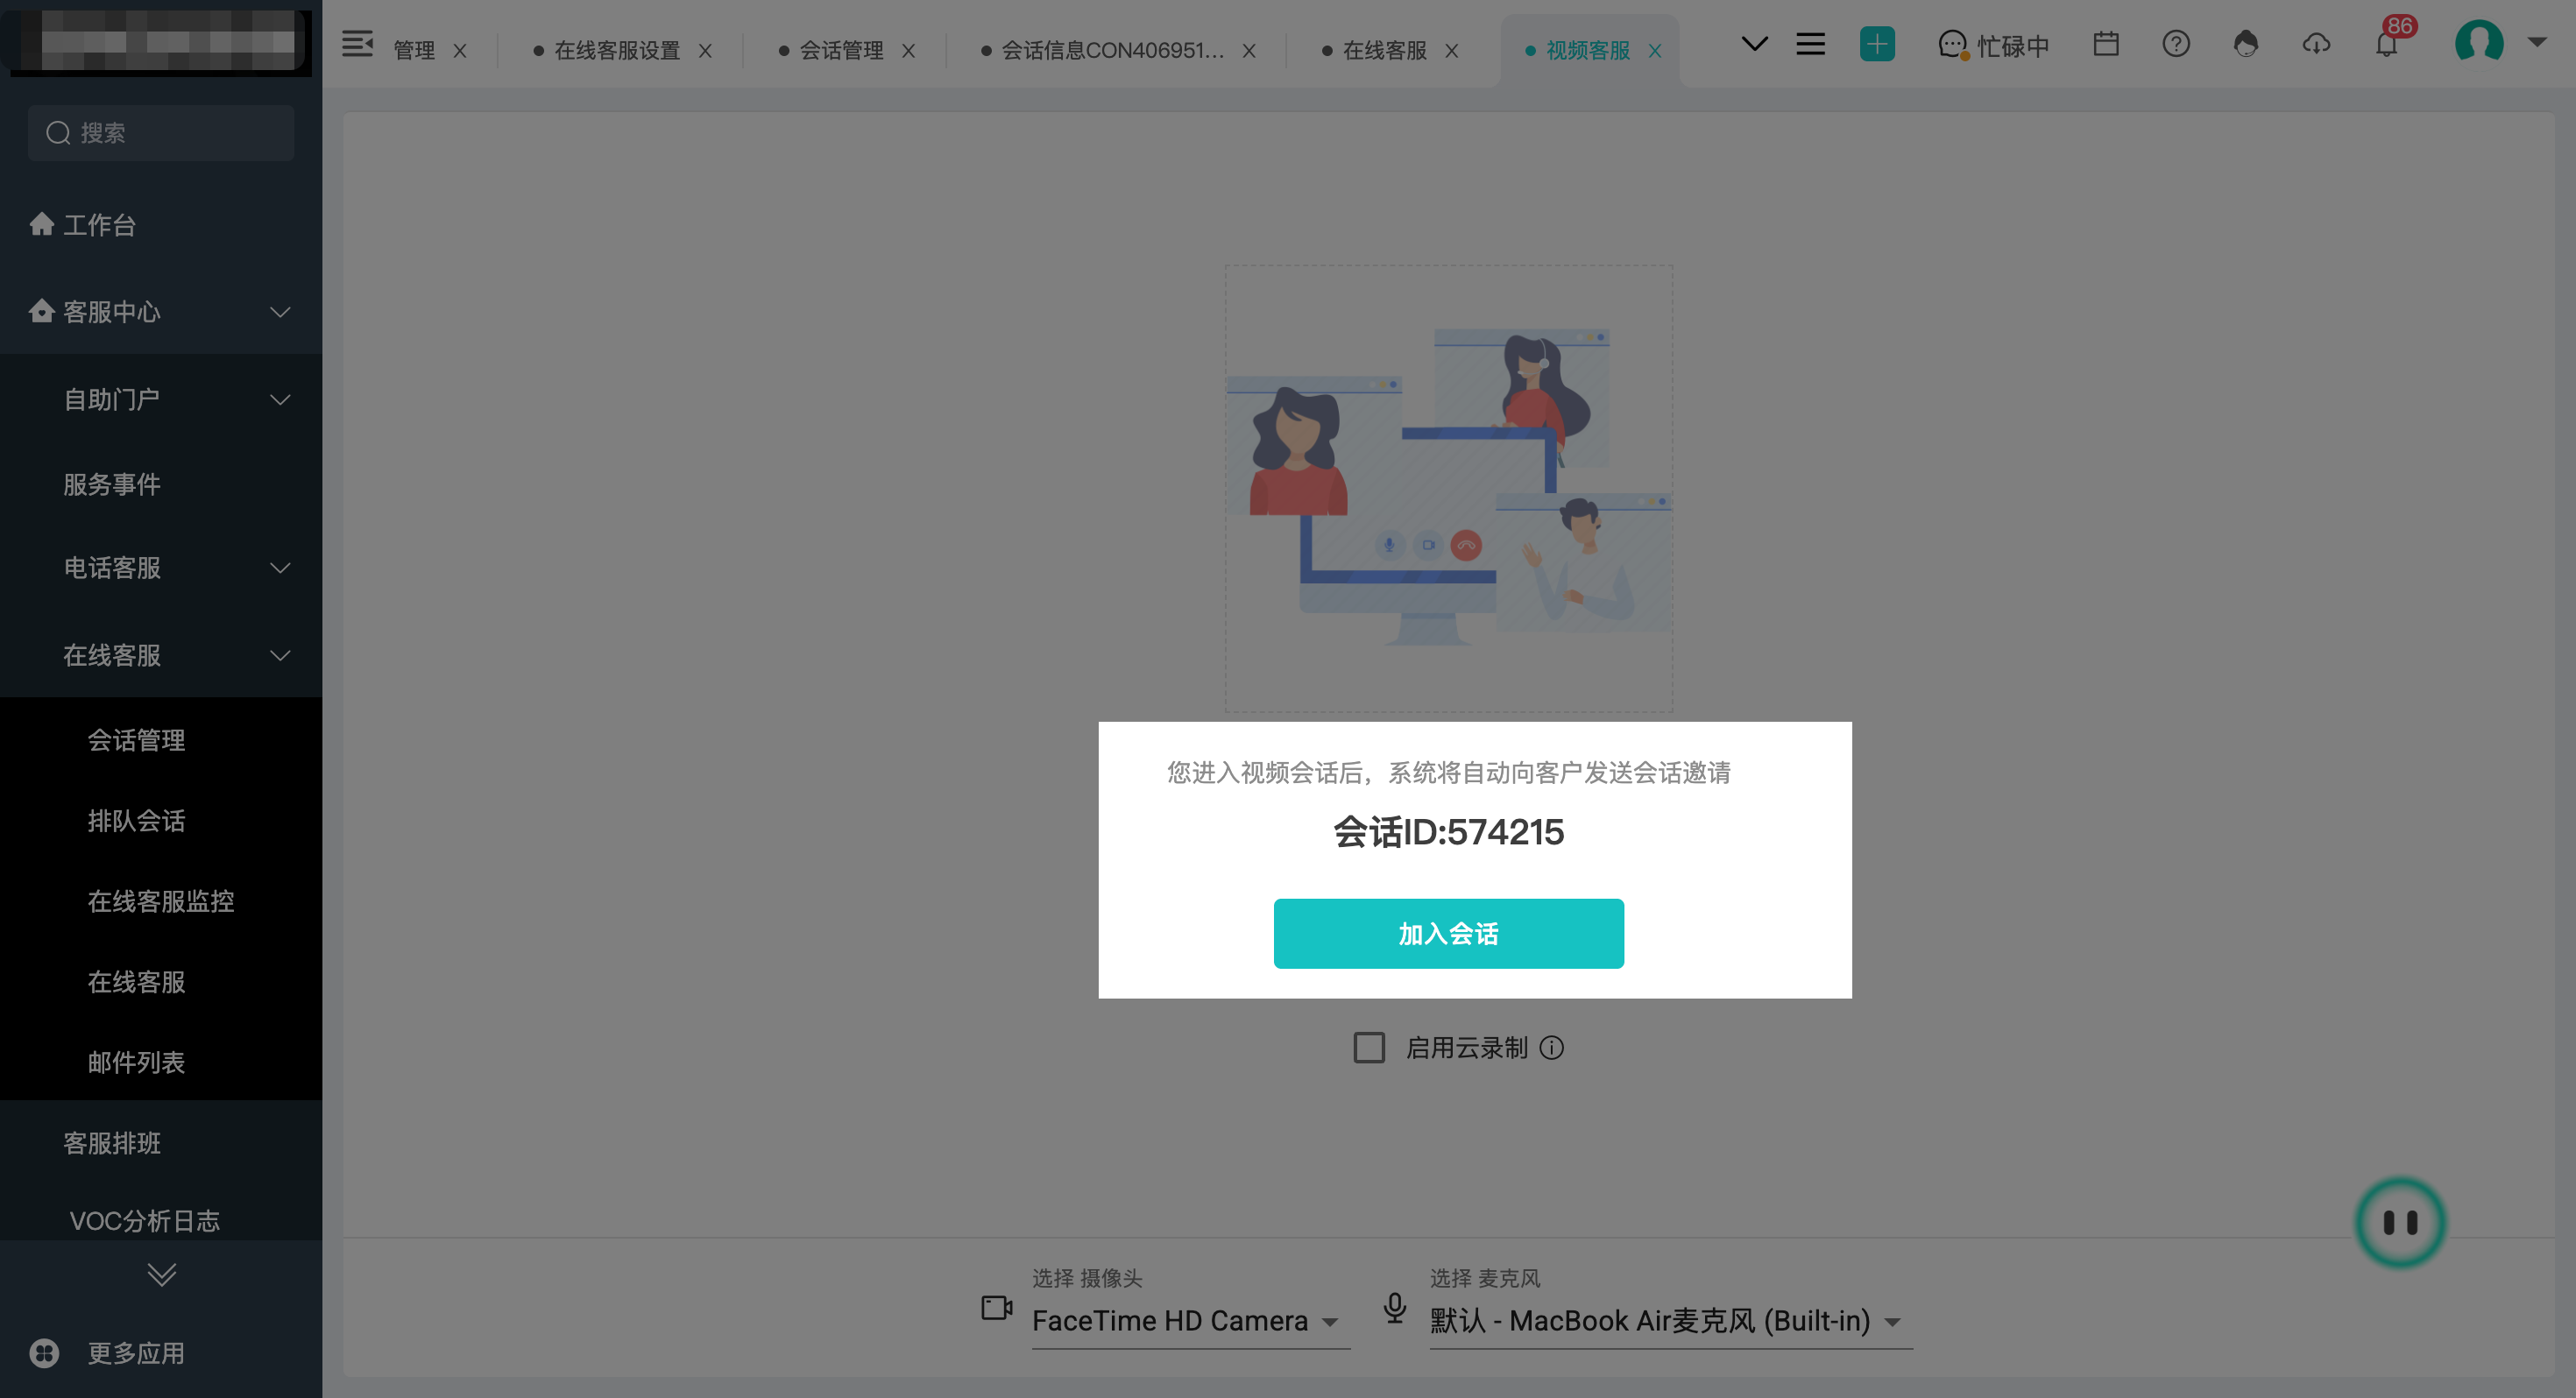Click the busy status chat icon
Screen dimensions: 2576x1398
(x=1953, y=45)
